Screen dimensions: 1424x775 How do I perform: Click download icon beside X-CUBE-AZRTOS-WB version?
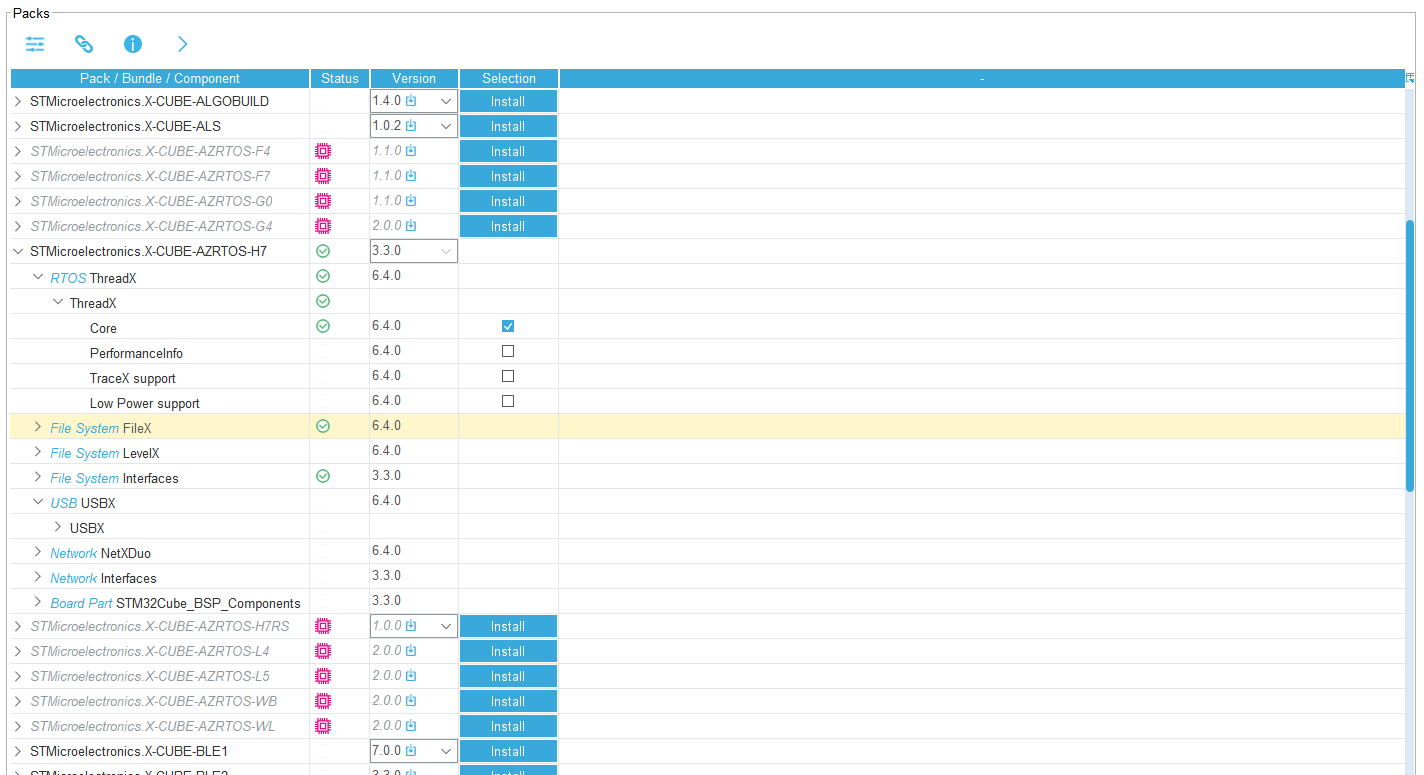tap(411, 701)
